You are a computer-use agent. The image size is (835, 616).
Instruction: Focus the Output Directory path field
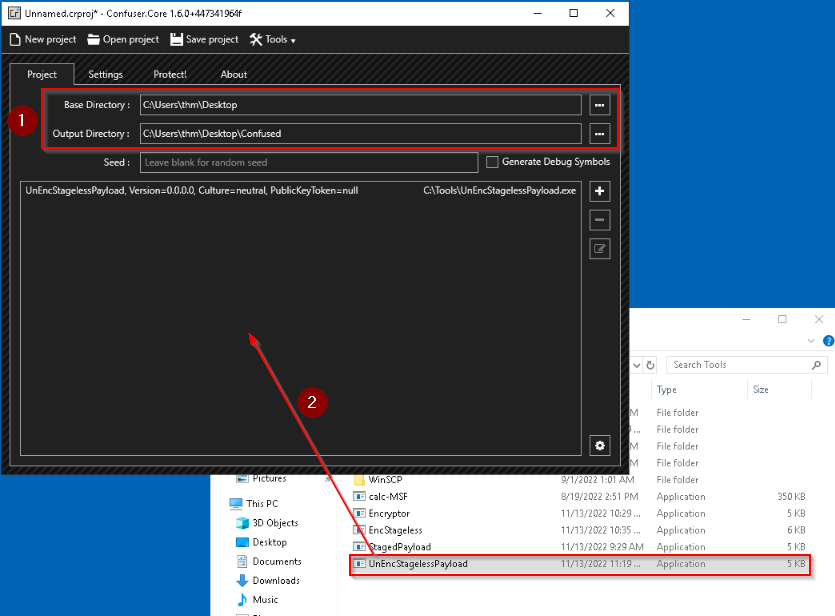361,134
